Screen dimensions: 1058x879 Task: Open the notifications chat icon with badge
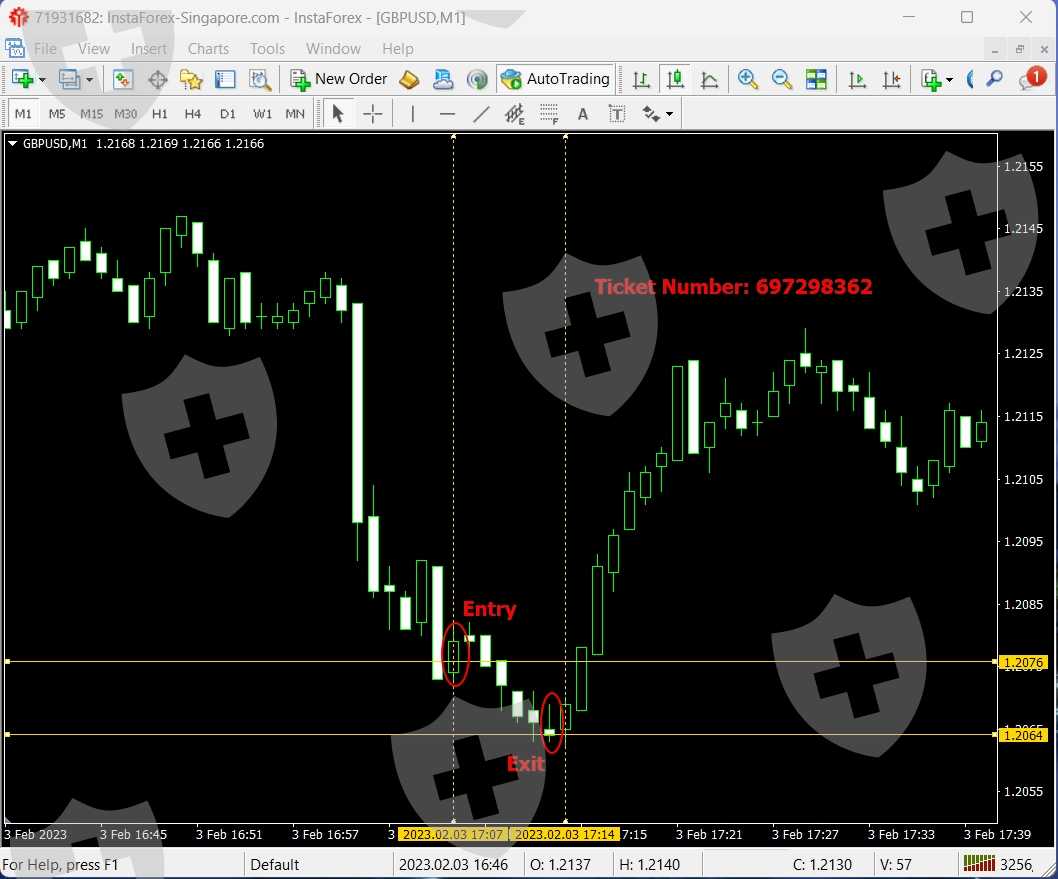(1032, 78)
